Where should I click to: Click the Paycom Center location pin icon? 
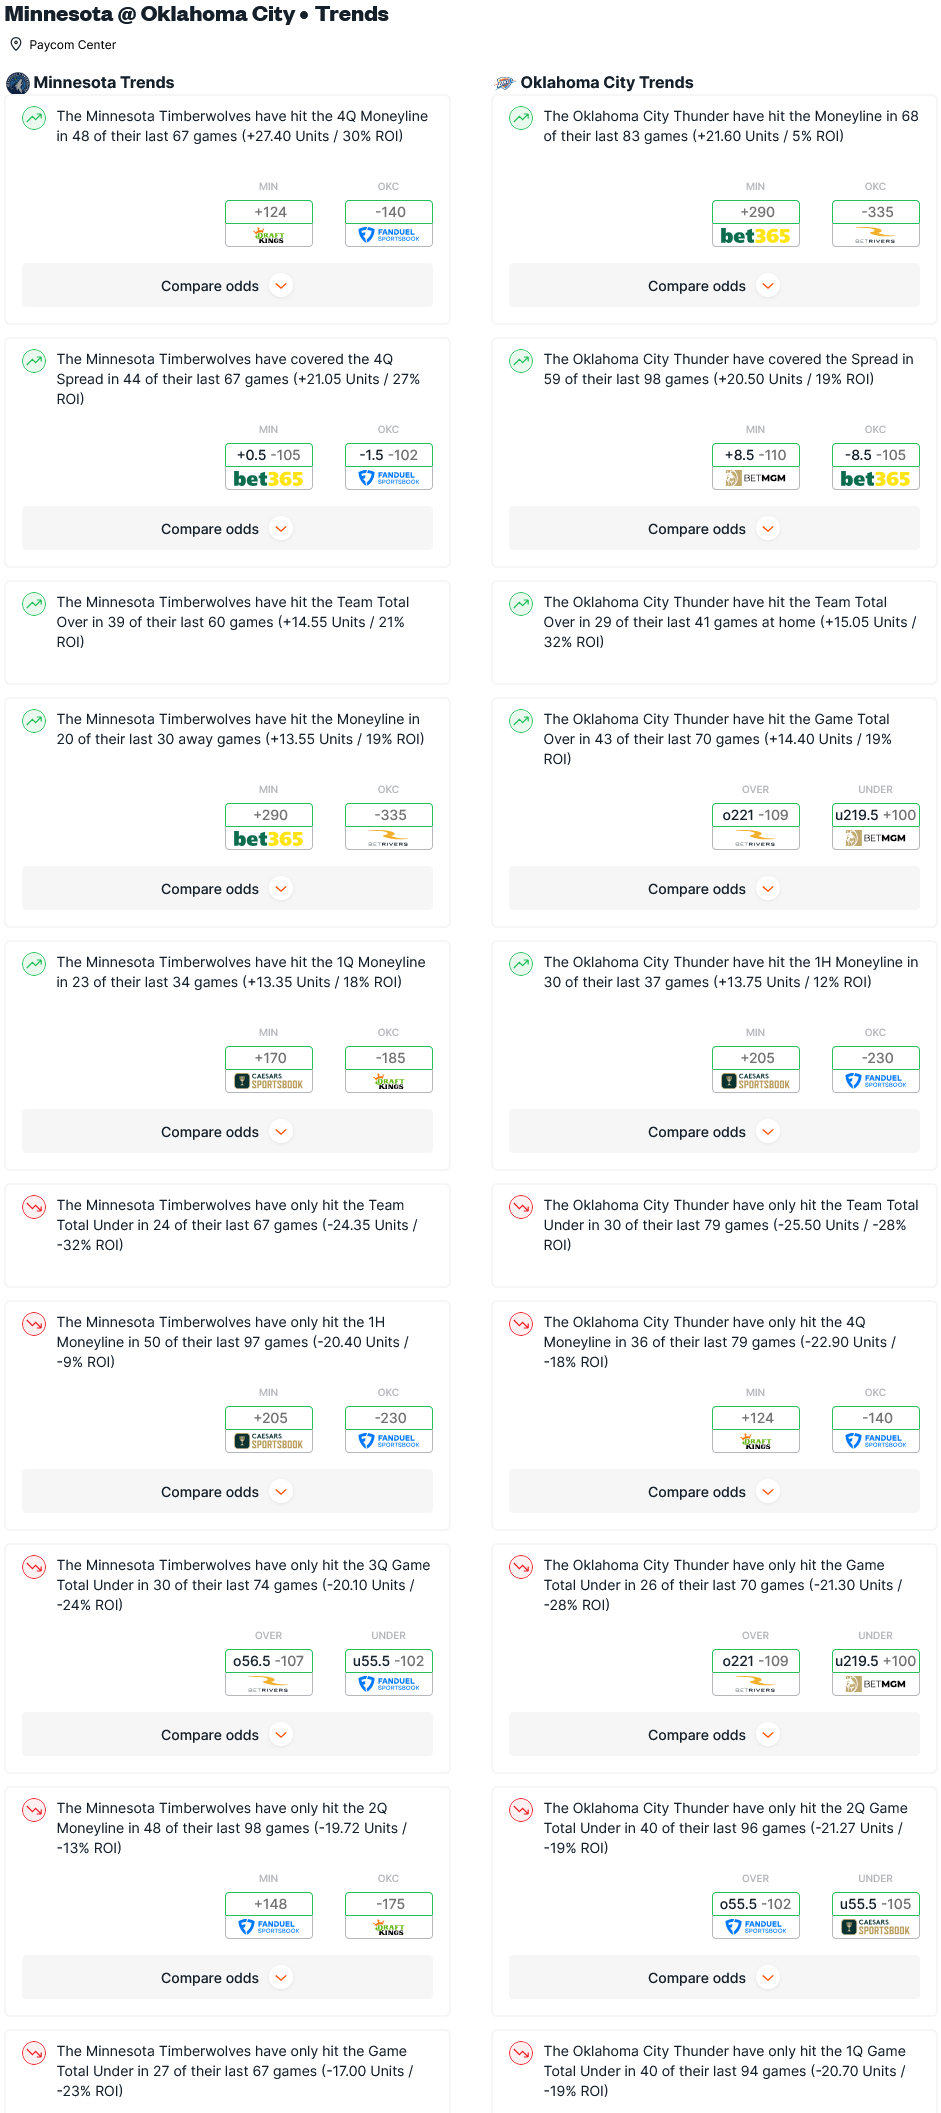tap(16, 44)
